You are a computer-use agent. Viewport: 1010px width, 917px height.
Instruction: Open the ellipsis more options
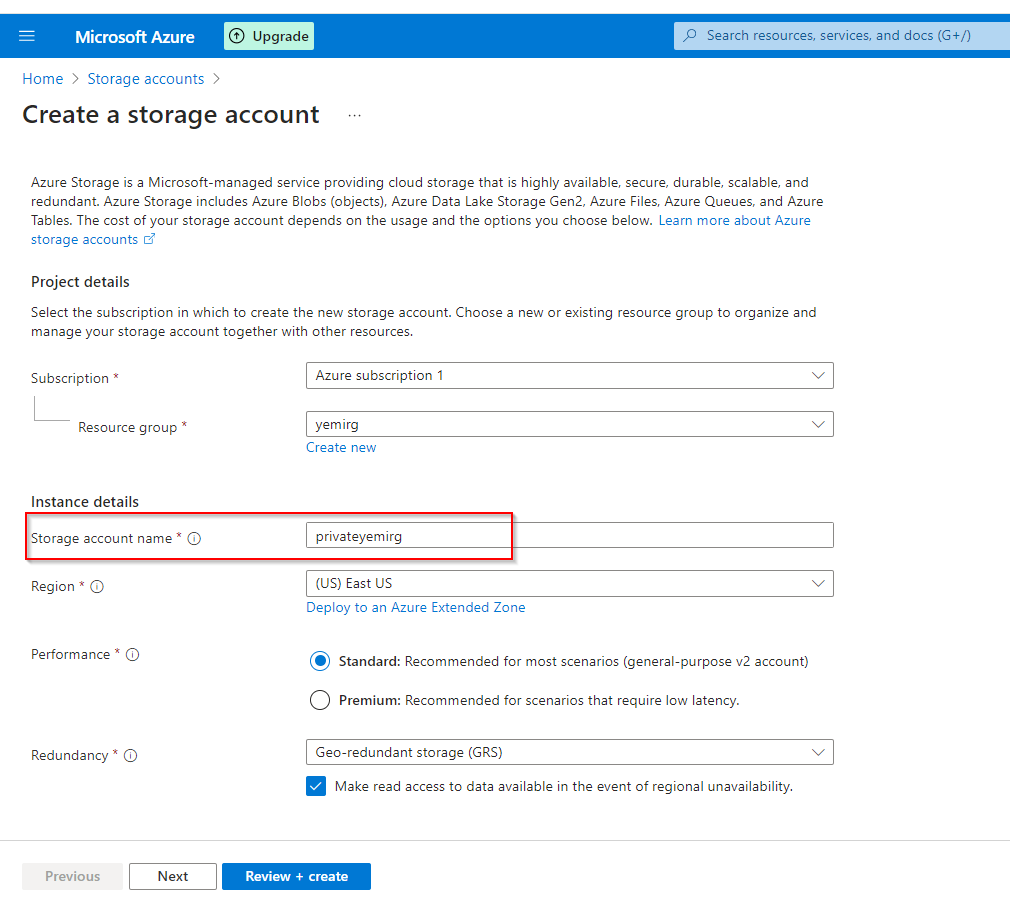click(354, 116)
